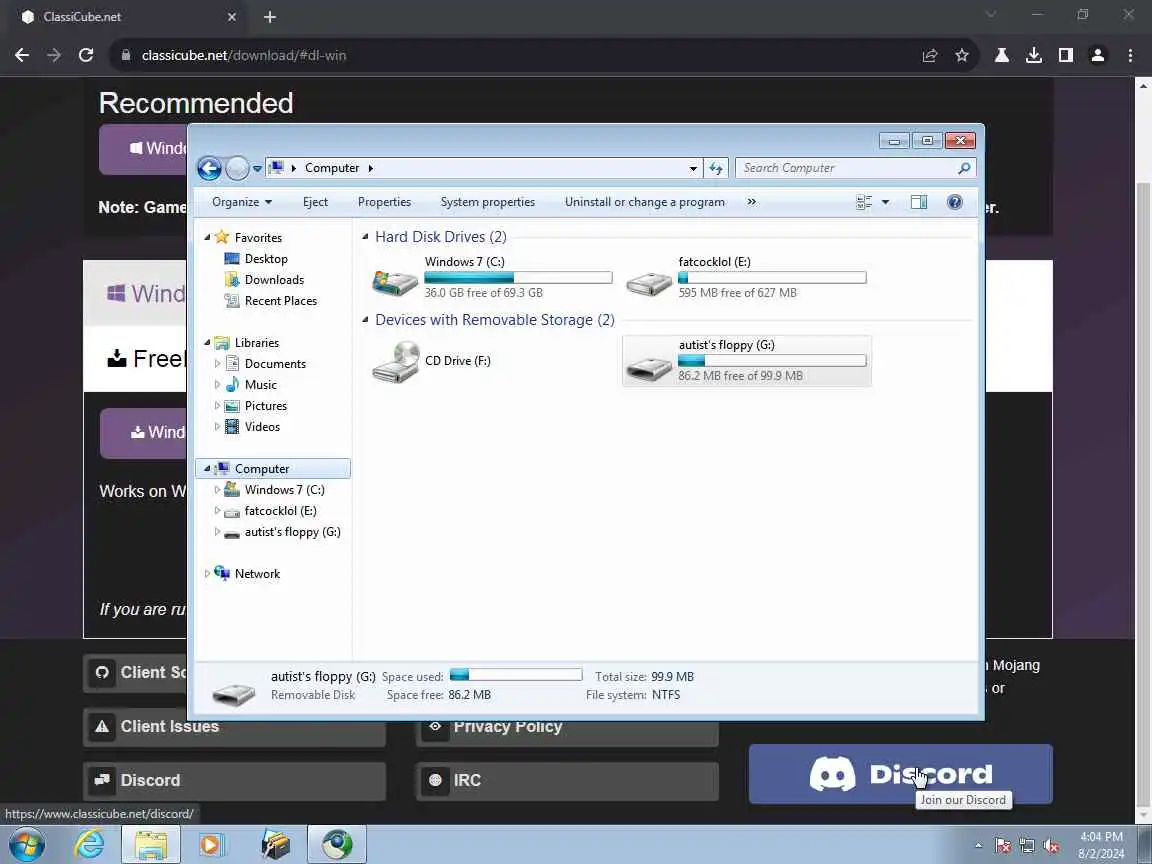
Task: Click the Search Computer field
Action: (855, 168)
